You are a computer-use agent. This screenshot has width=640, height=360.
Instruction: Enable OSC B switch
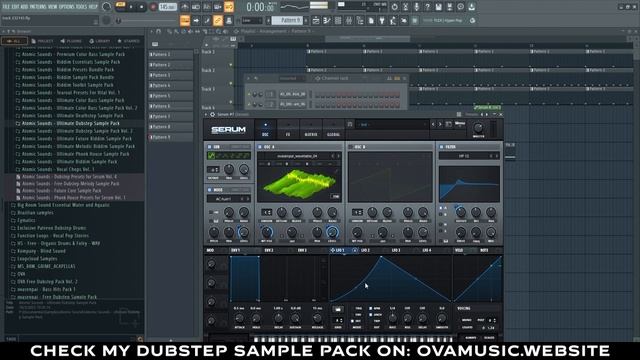[350, 147]
